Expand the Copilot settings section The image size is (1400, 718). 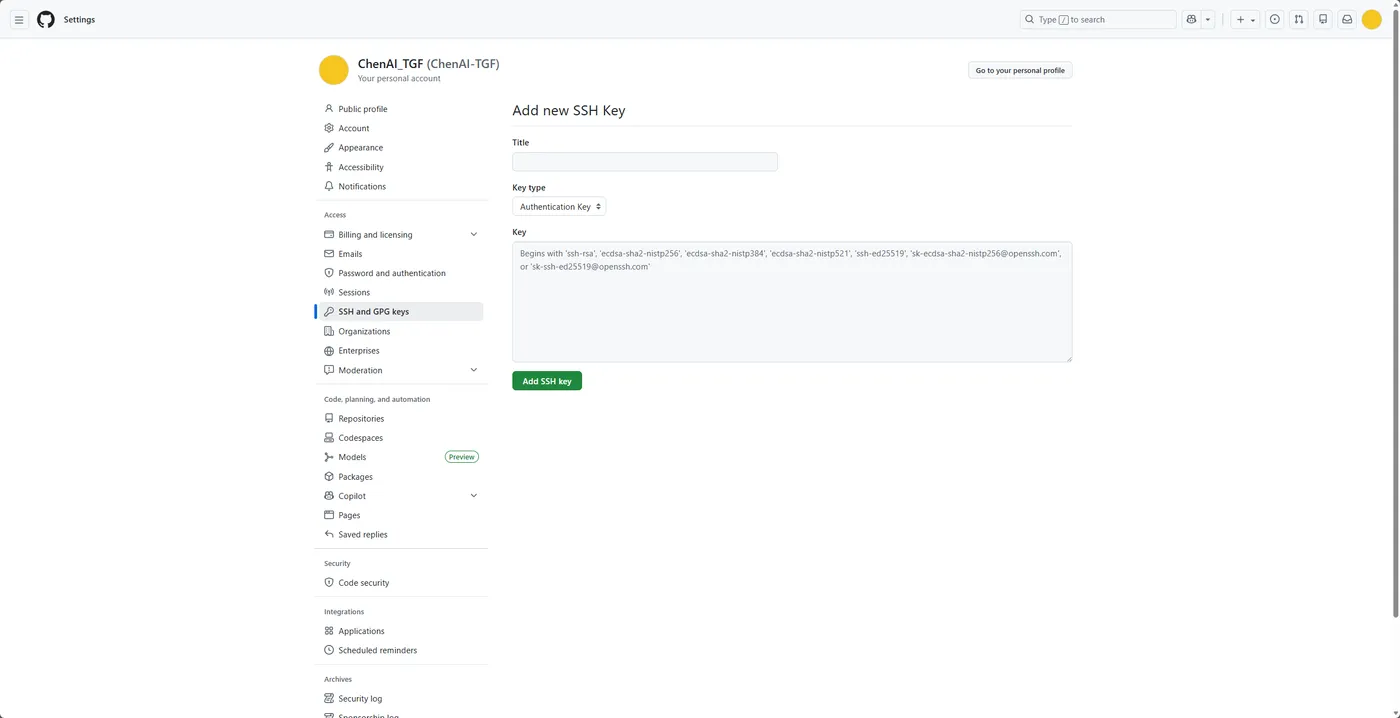coord(474,496)
